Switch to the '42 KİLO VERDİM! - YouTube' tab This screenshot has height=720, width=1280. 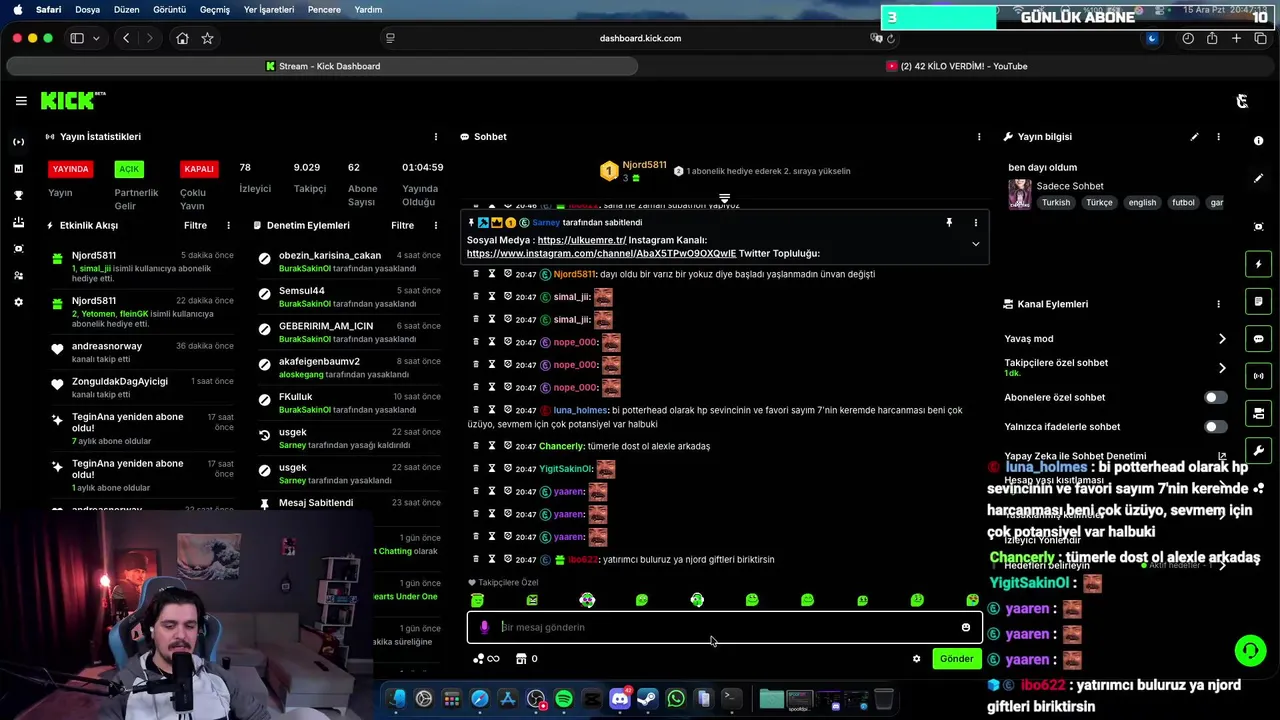tap(957, 66)
